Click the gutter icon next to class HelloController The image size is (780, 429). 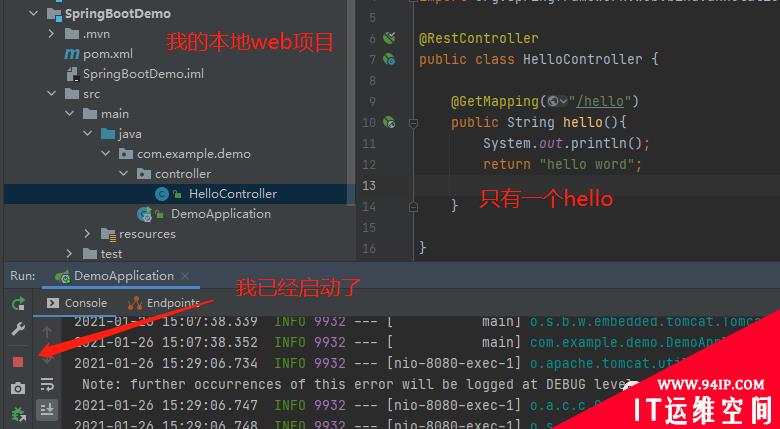pyautogui.click(x=389, y=59)
